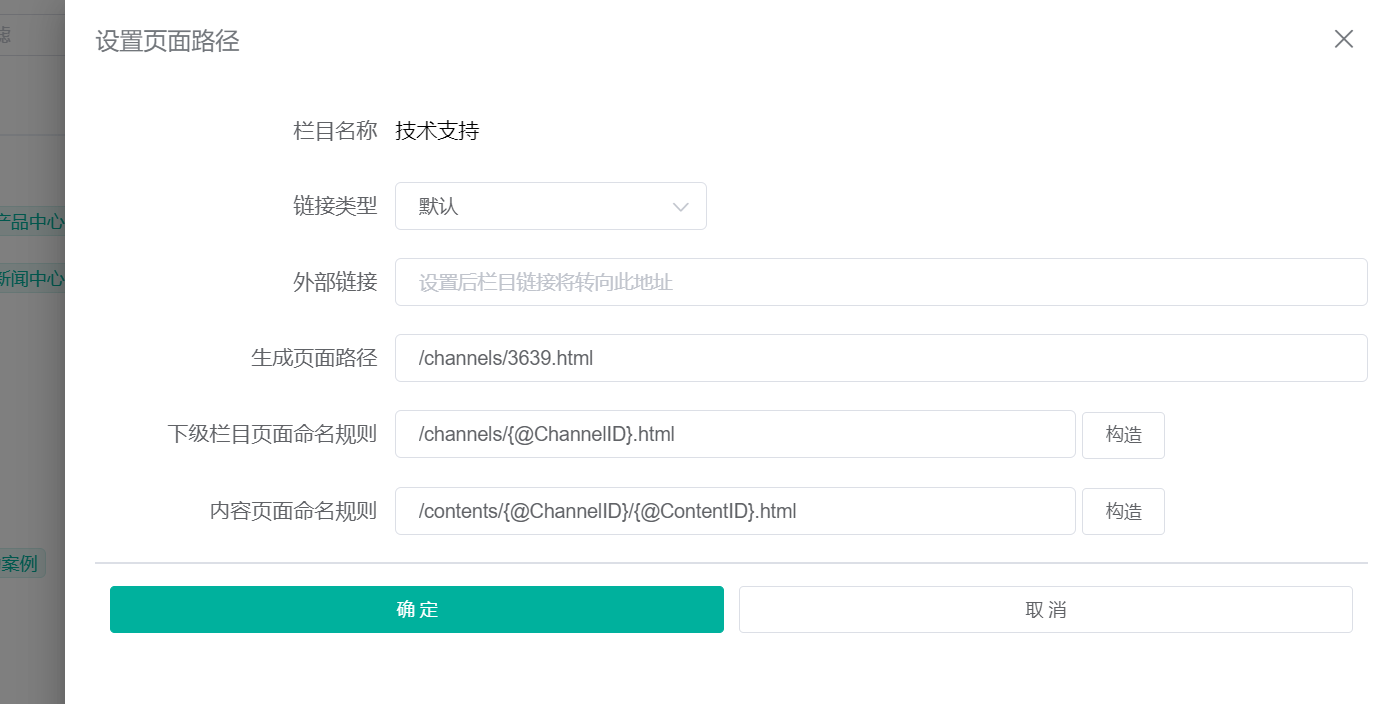This screenshot has width=1387, height=704.
Task: Edit the /channels/{@ChannelID}.html naming rule
Action: coord(735,434)
